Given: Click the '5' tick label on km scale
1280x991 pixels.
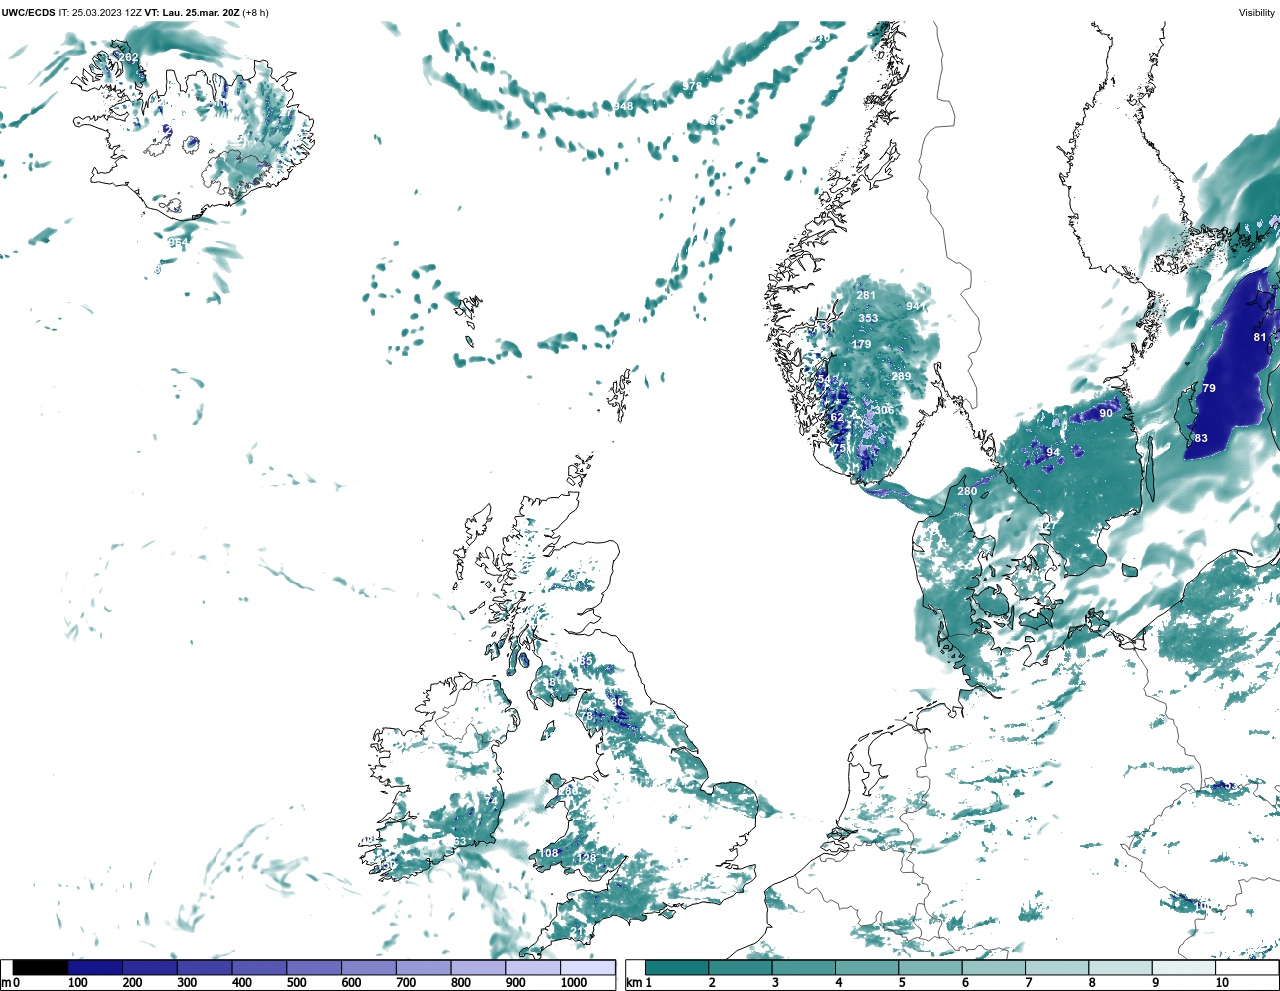Looking at the screenshot, I should tap(902, 983).
